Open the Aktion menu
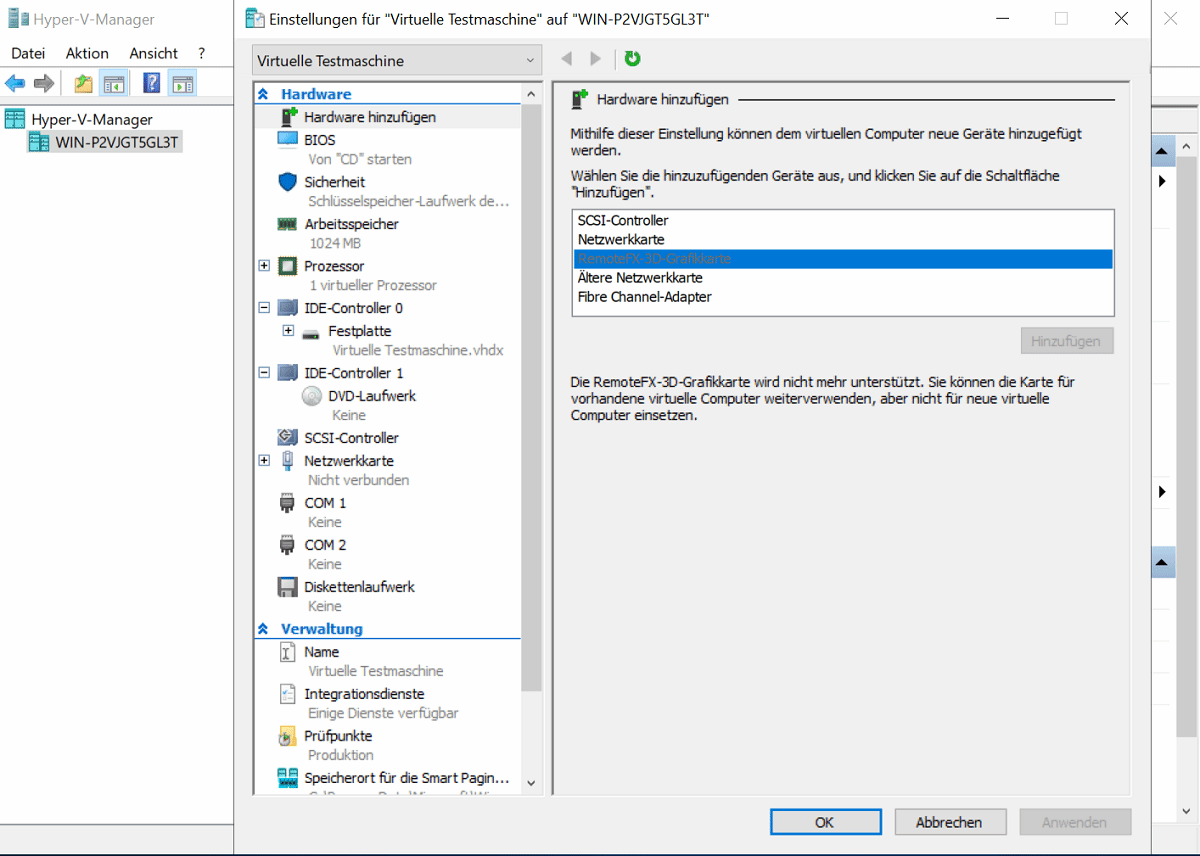 pyautogui.click(x=87, y=53)
